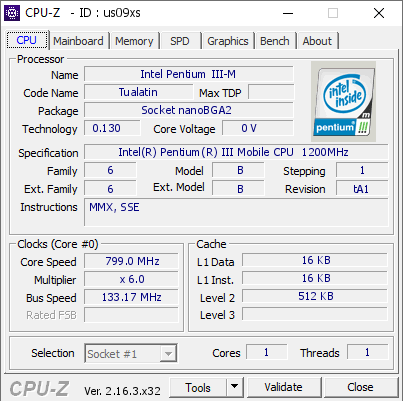This screenshot has height=401, width=403.
Task: Click the empty Max TDP field
Action: [271, 92]
